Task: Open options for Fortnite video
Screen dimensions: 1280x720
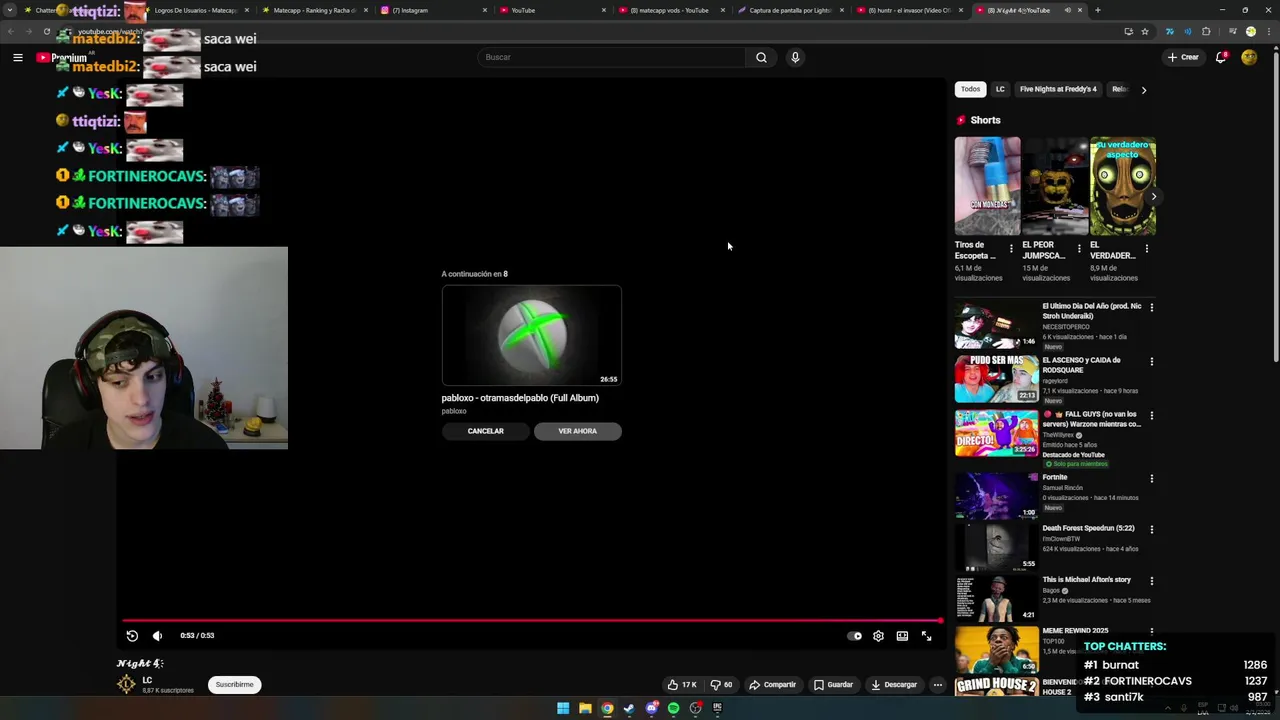Action: [x=1151, y=479]
